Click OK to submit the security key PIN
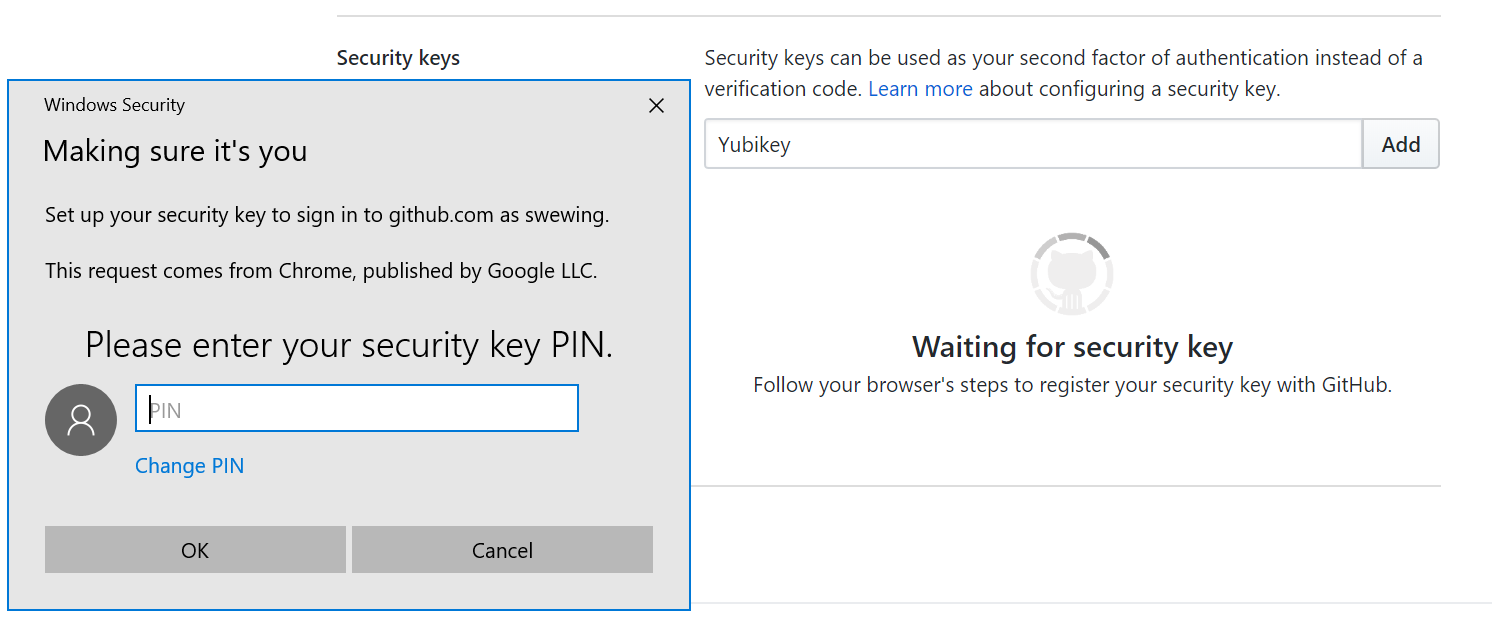This screenshot has width=1492, height=631. click(x=195, y=550)
